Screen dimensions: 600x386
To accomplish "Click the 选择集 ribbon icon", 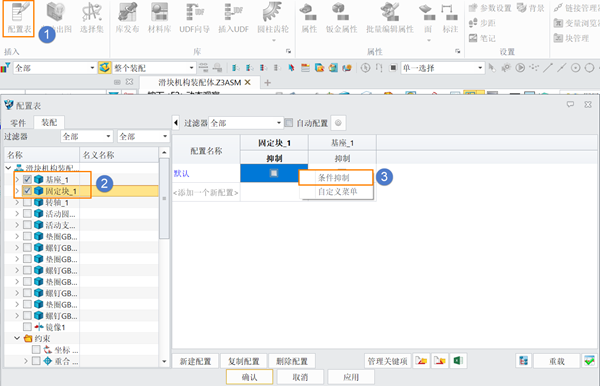I will [91, 18].
